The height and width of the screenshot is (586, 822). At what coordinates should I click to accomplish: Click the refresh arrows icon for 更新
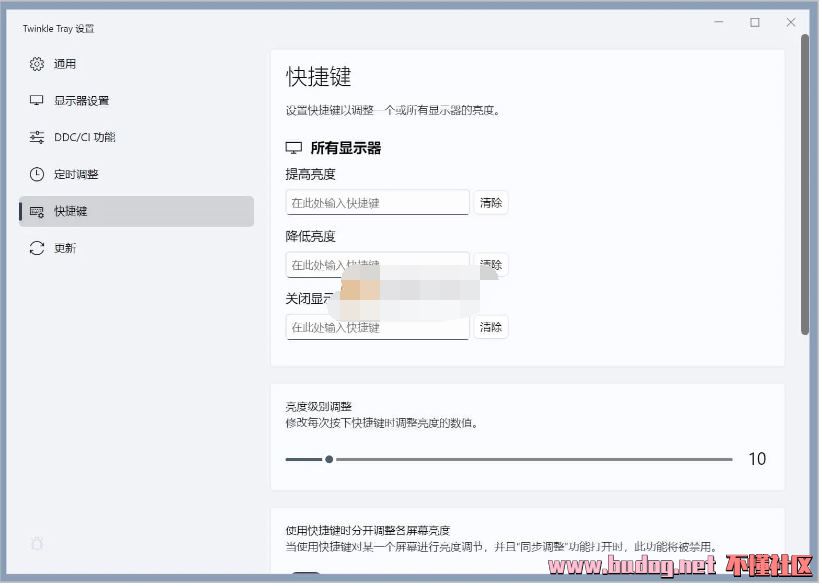[37, 248]
